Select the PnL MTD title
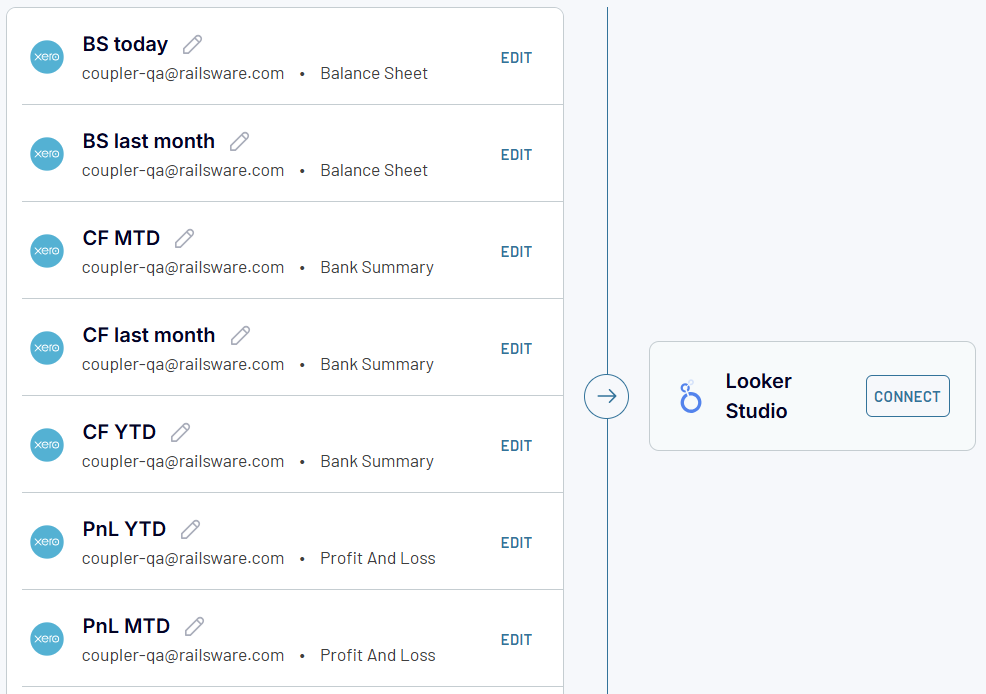This screenshot has height=694, width=986. click(x=126, y=625)
